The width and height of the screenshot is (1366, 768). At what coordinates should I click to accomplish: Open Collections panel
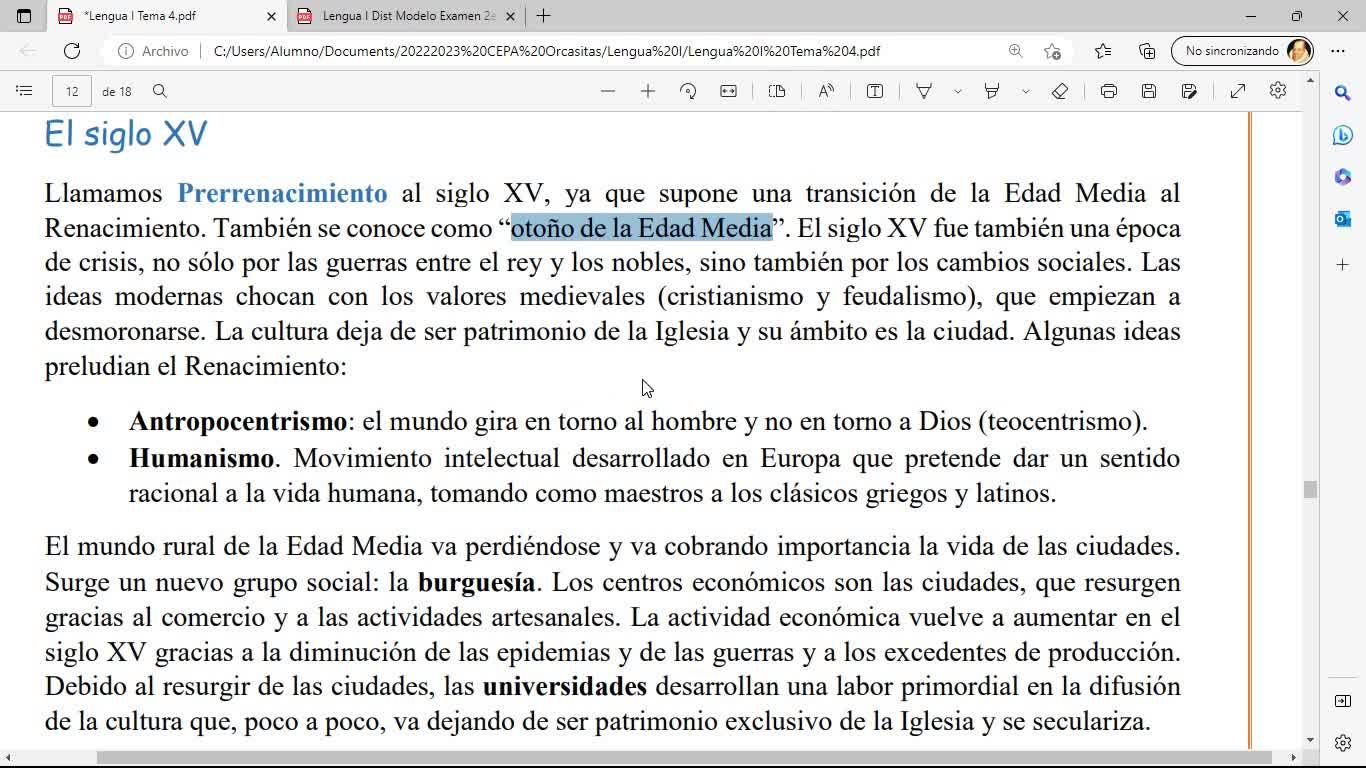[x=1147, y=51]
